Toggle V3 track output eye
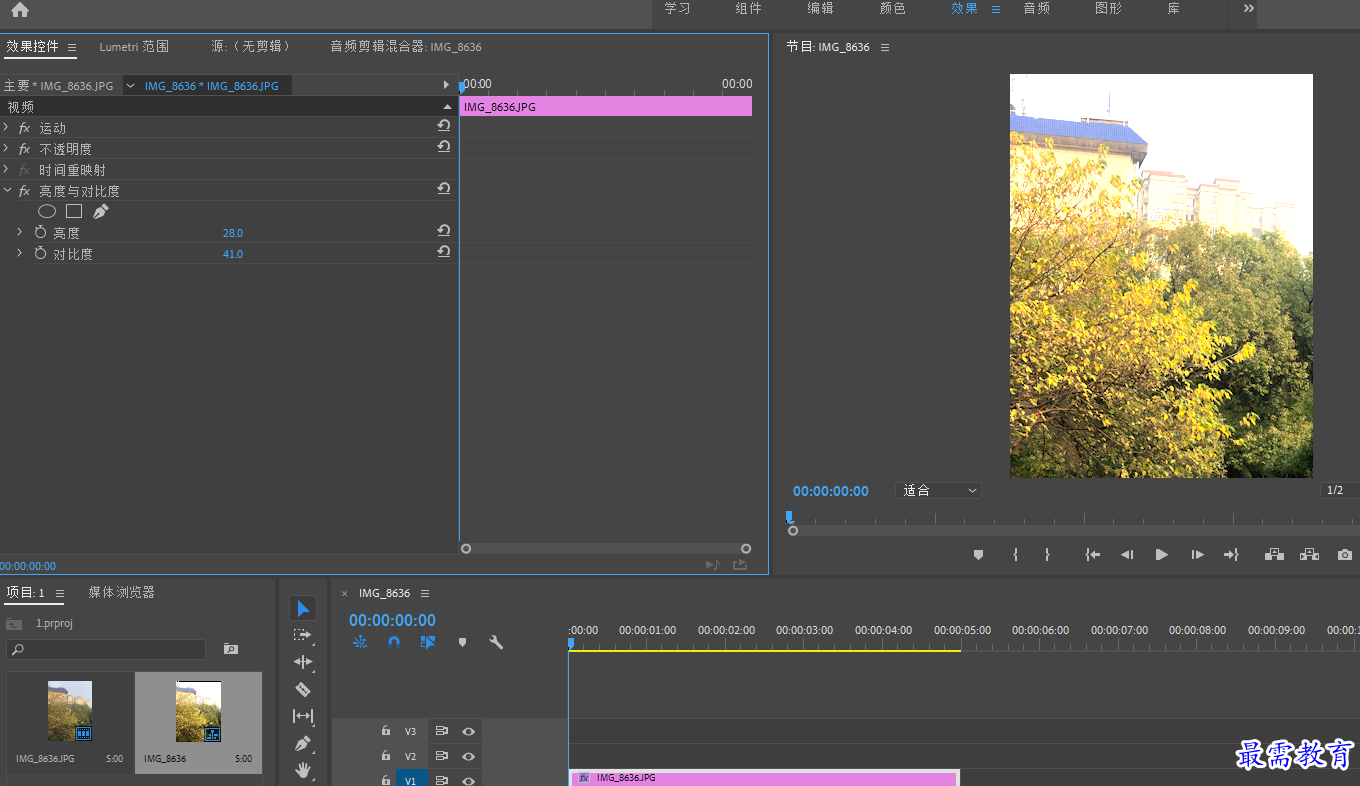This screenshot has height=786, width=1360. point(468,731)
